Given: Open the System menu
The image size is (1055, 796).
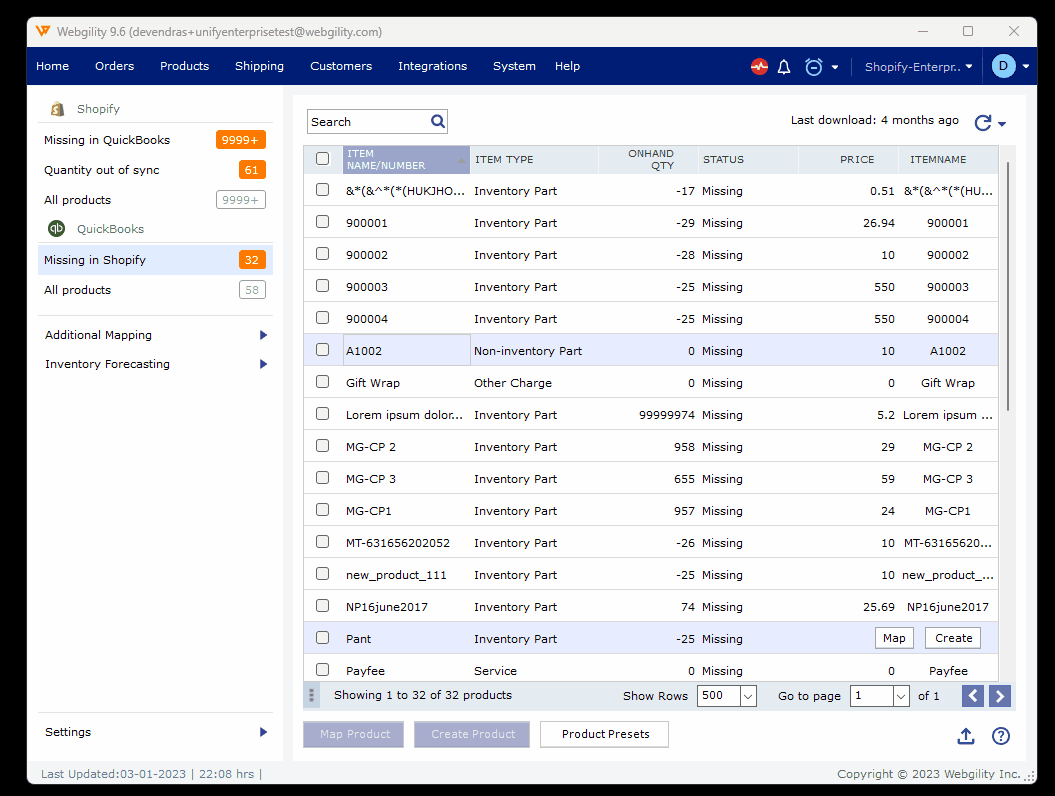Looking at the screenshot, I should pyautogui.click(x=514, y=66).
